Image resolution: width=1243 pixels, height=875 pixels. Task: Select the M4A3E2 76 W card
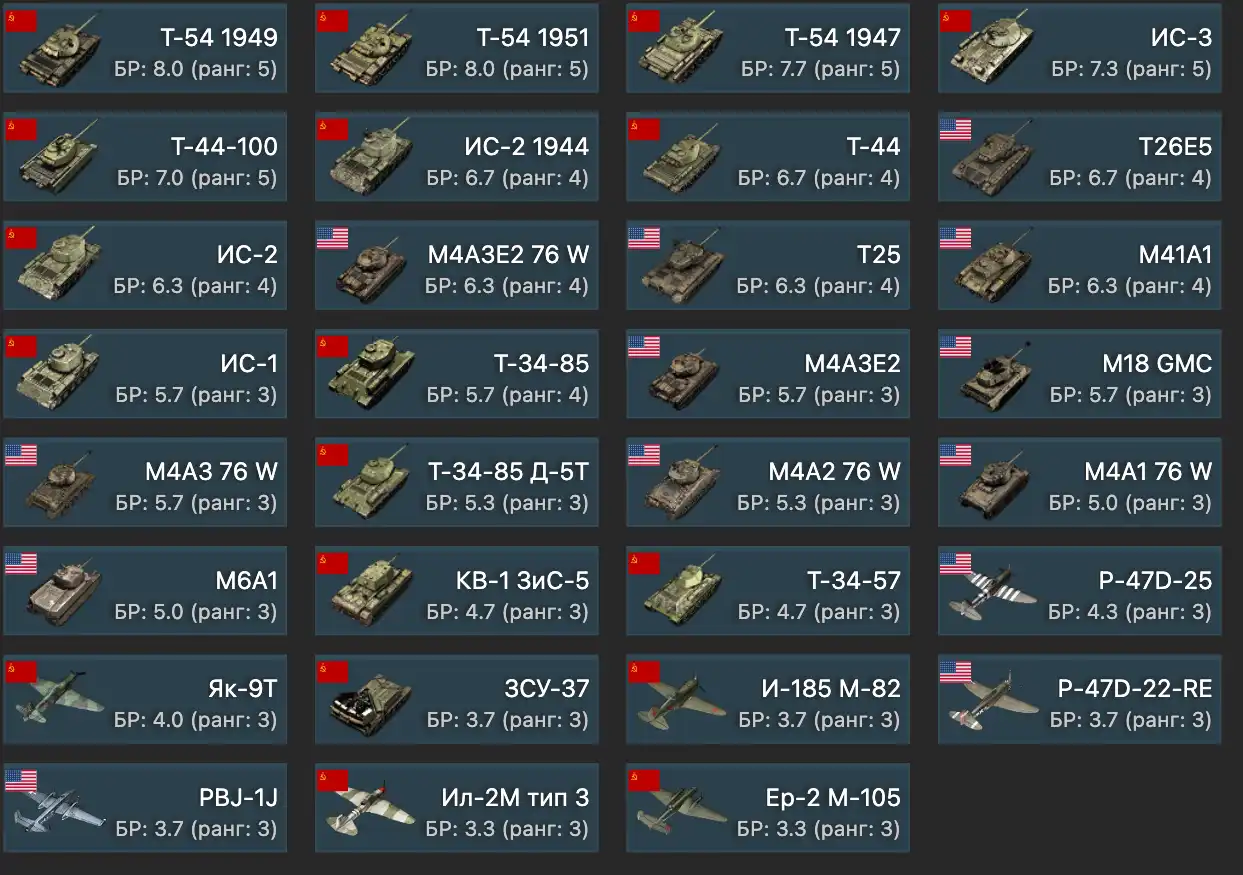[457, 265]
